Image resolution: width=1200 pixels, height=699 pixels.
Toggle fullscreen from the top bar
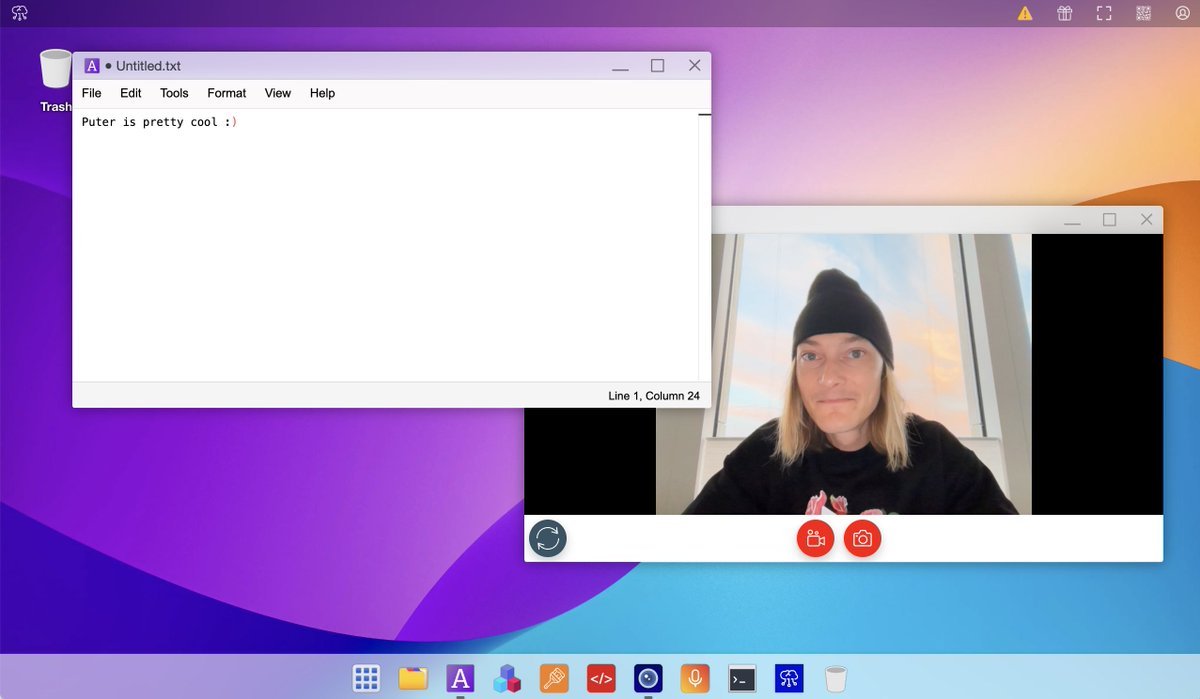coord(1104,13)
